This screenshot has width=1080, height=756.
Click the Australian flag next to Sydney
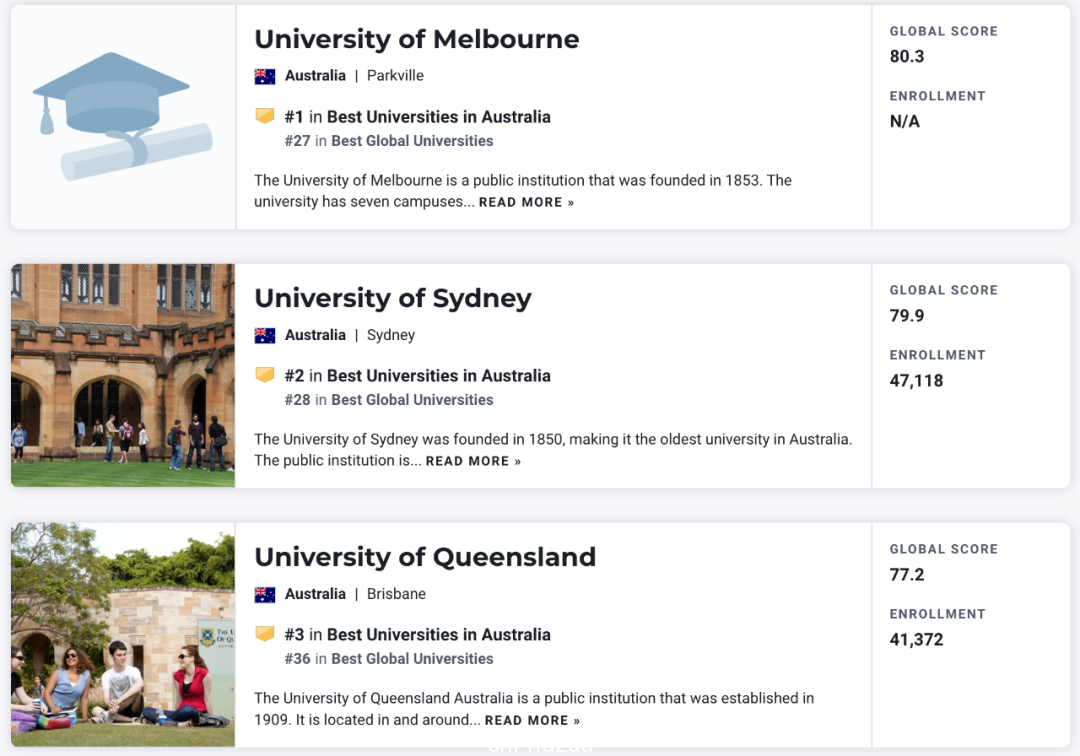click(x=264, y=335)
